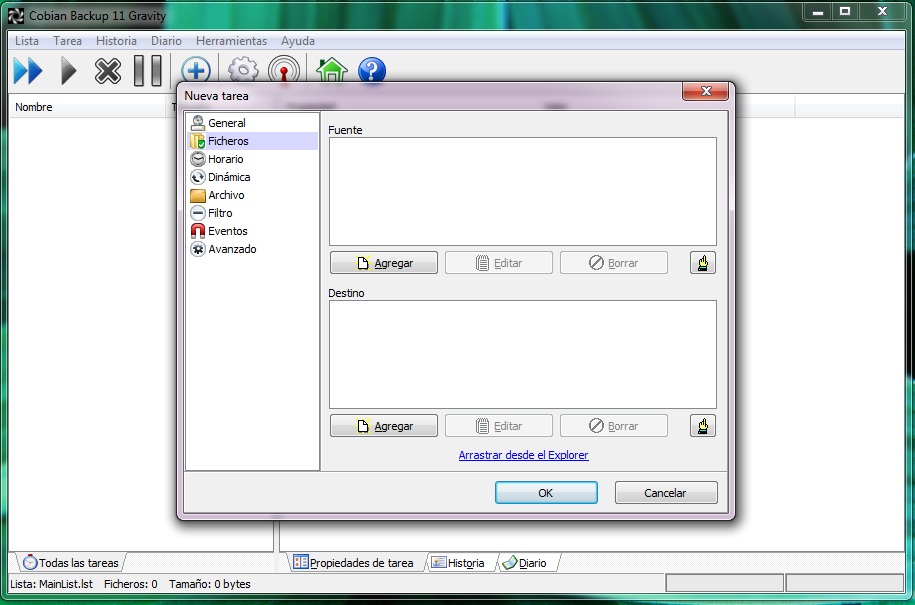Run all tasks with double-arrow icon
Image resolution: width=915 pixels, height=605 pixels.
tap(28, 71)
